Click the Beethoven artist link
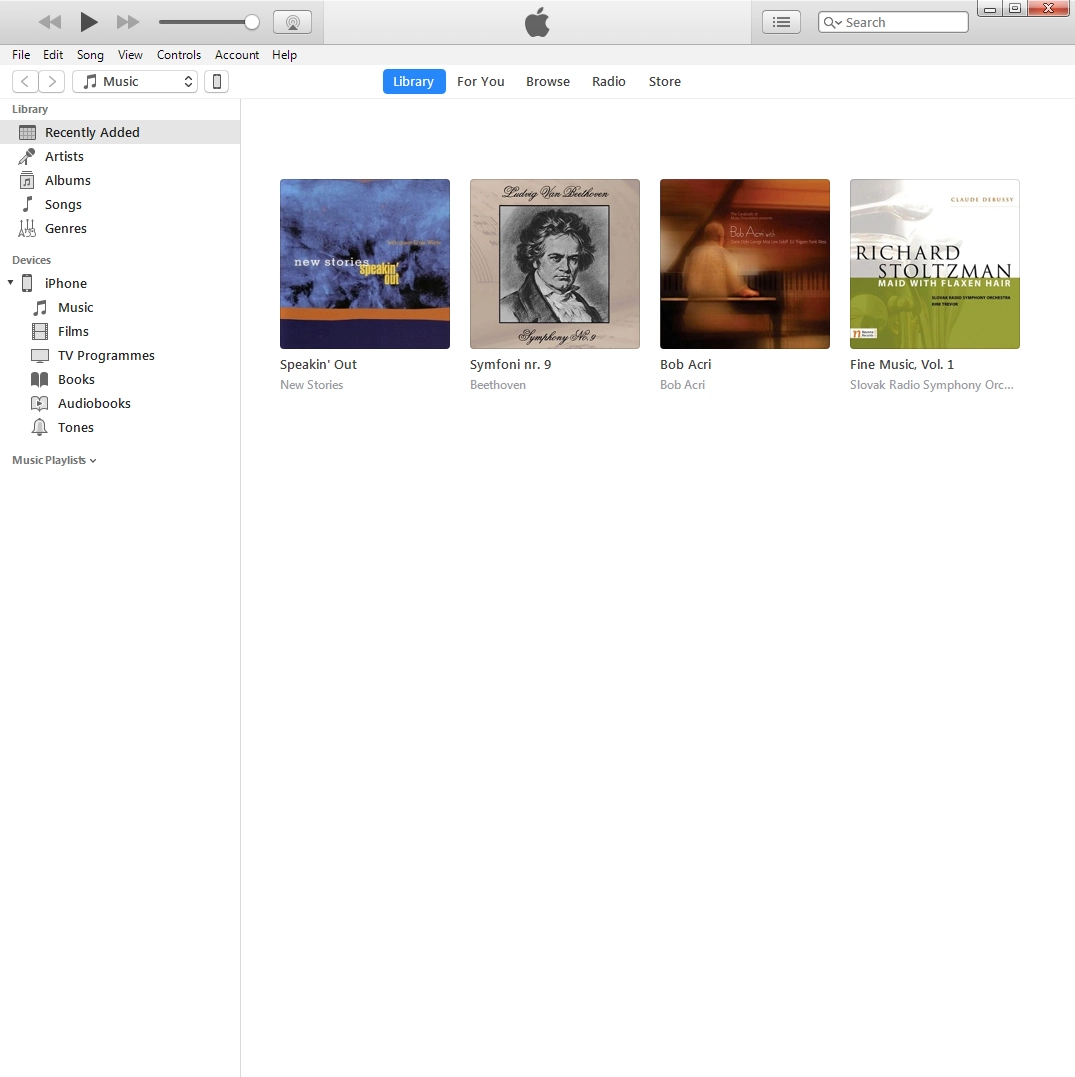This screenshot has height=1077, width=1075. [x=497, y=385]
